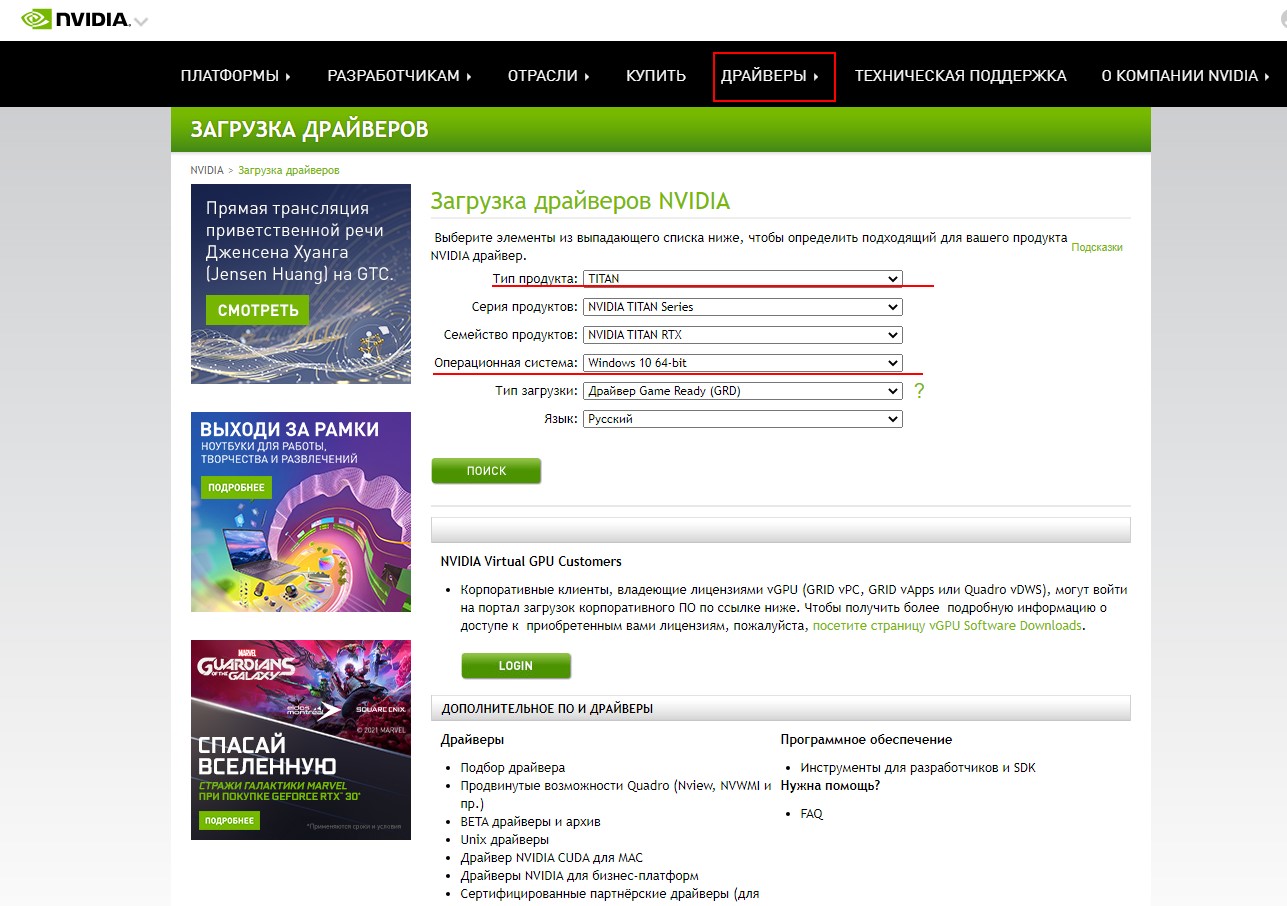Open the Тип продукта dropdown
Viewport: 1287px width, 906px height.
pos(742,279)
